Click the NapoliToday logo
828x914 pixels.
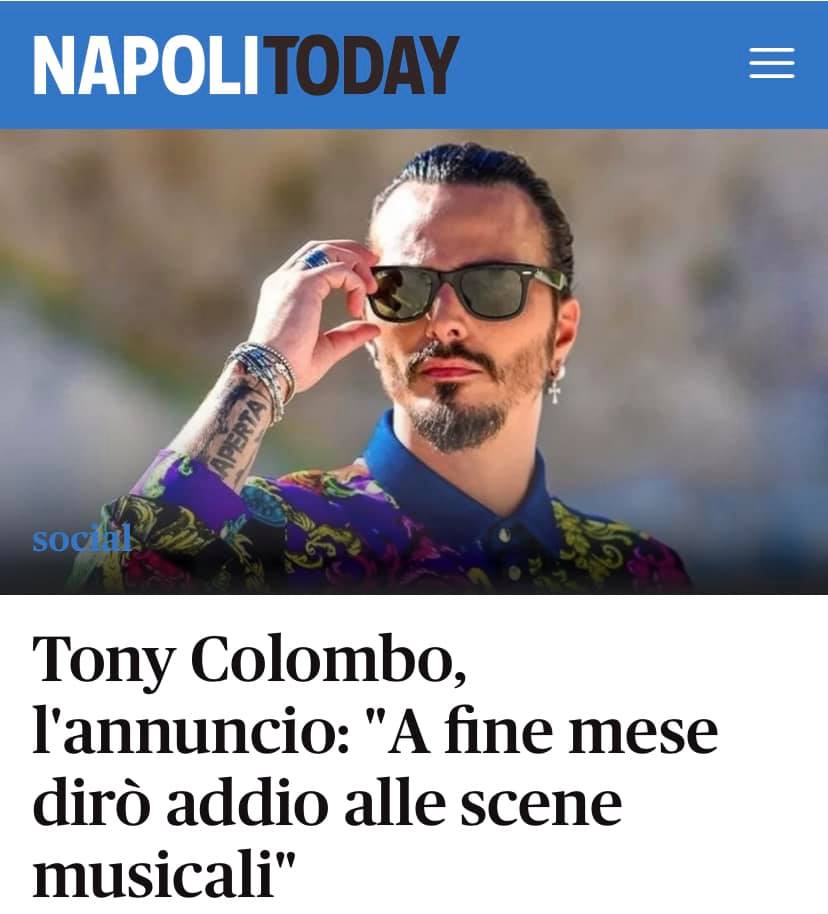[x=246, y=65]
